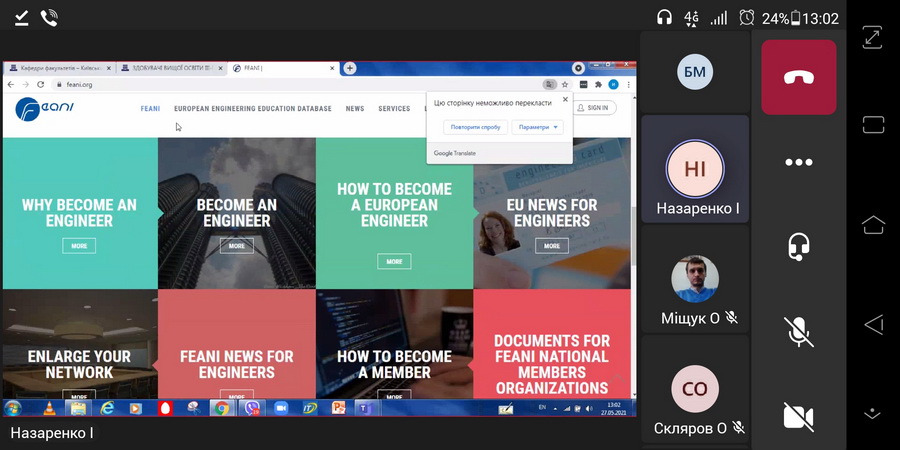Click the SIGN IN button
This screenshot has height=450, width=900.
click(x=595, y=108)
